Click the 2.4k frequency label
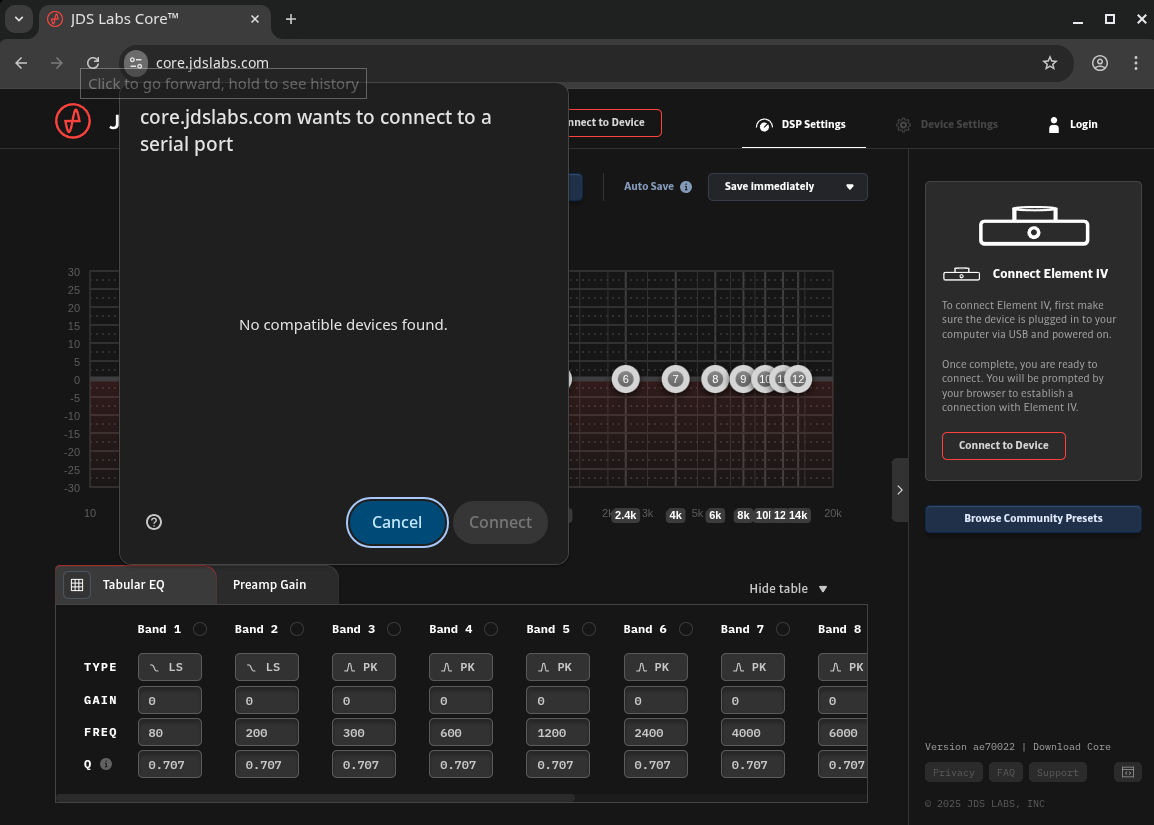Screen dimensions: 1154x825 click(626, 515)
